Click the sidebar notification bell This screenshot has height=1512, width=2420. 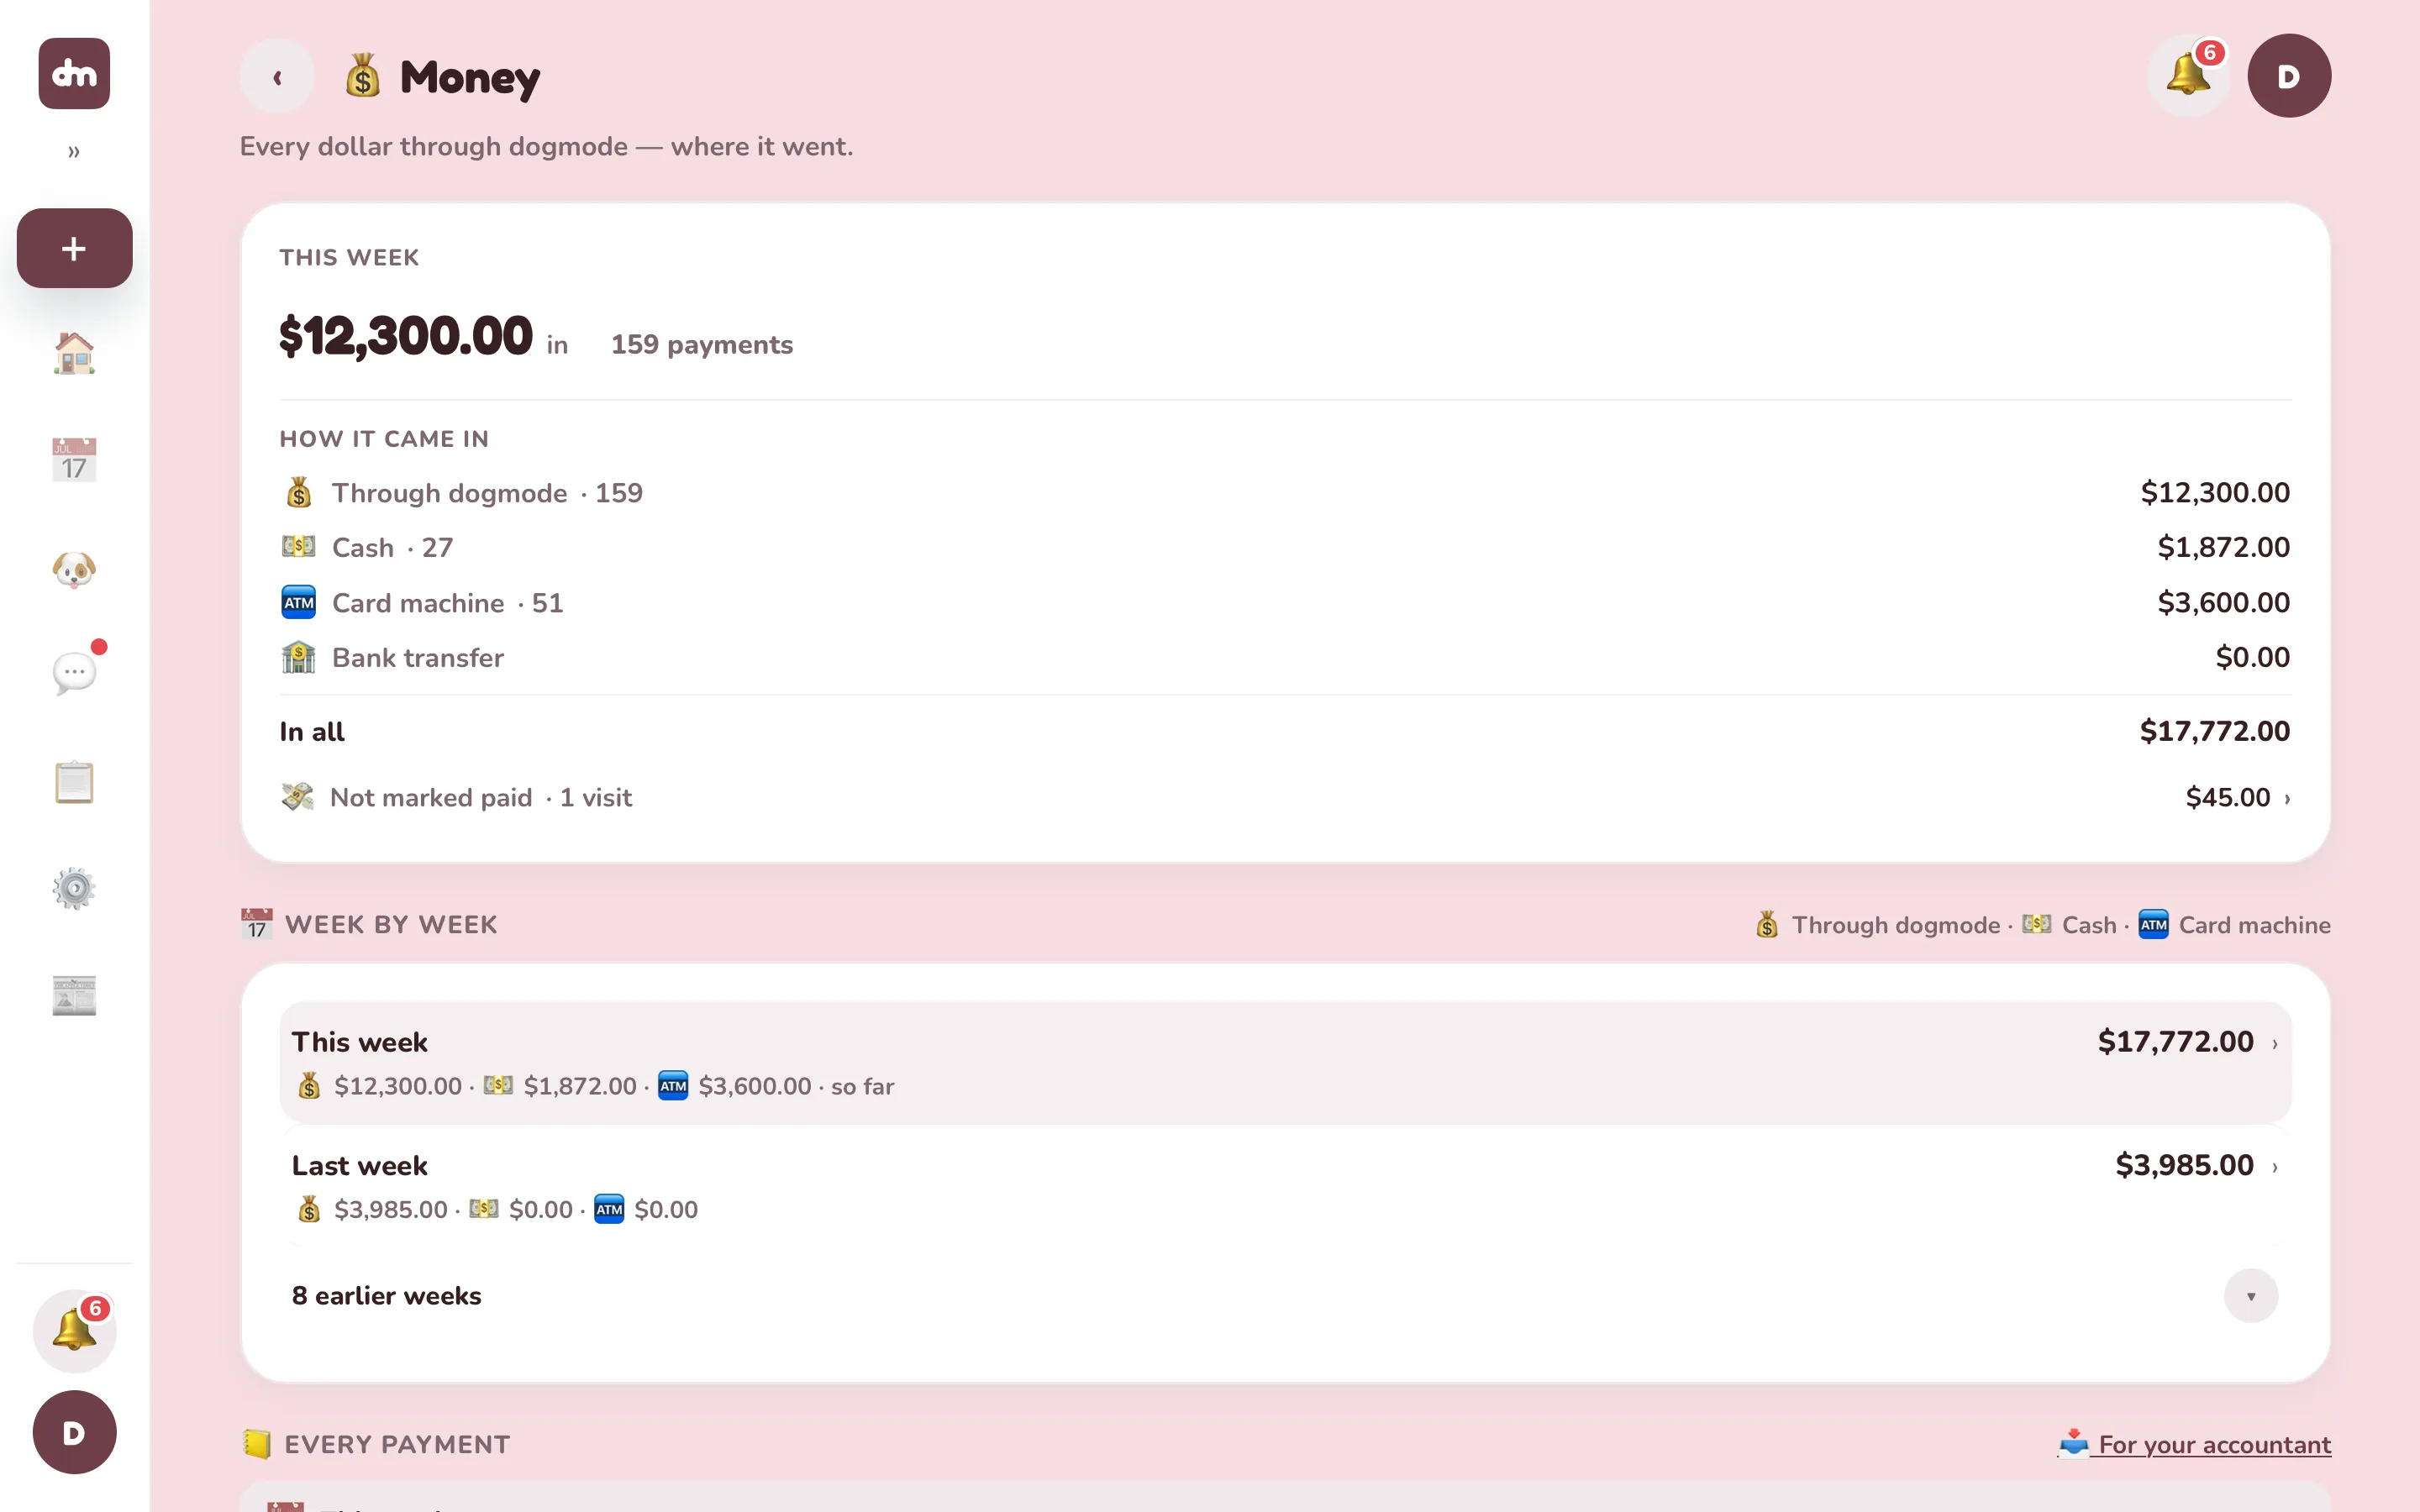pos(74,1330)
